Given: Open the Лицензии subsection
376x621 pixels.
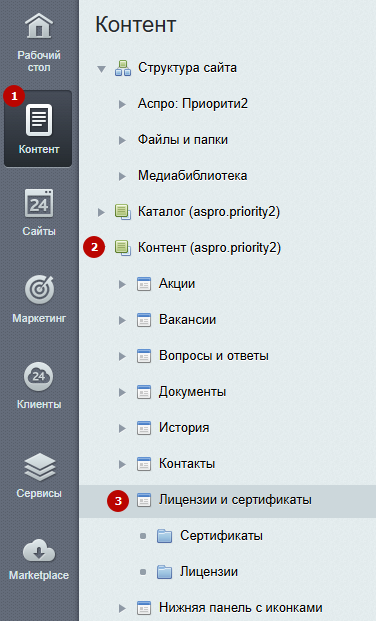Looking at the screenshot, I should pyautogui.click(x=209, y=572).
